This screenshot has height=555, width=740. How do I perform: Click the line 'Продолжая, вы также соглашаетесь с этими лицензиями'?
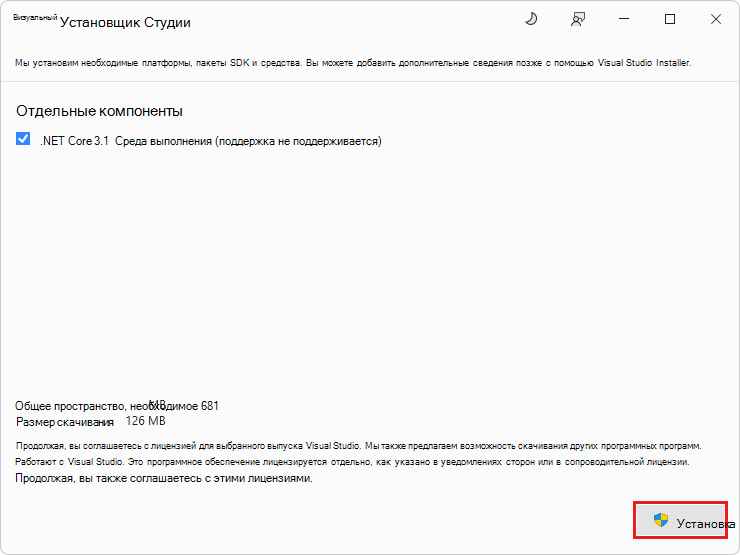(x=164, y=478)
